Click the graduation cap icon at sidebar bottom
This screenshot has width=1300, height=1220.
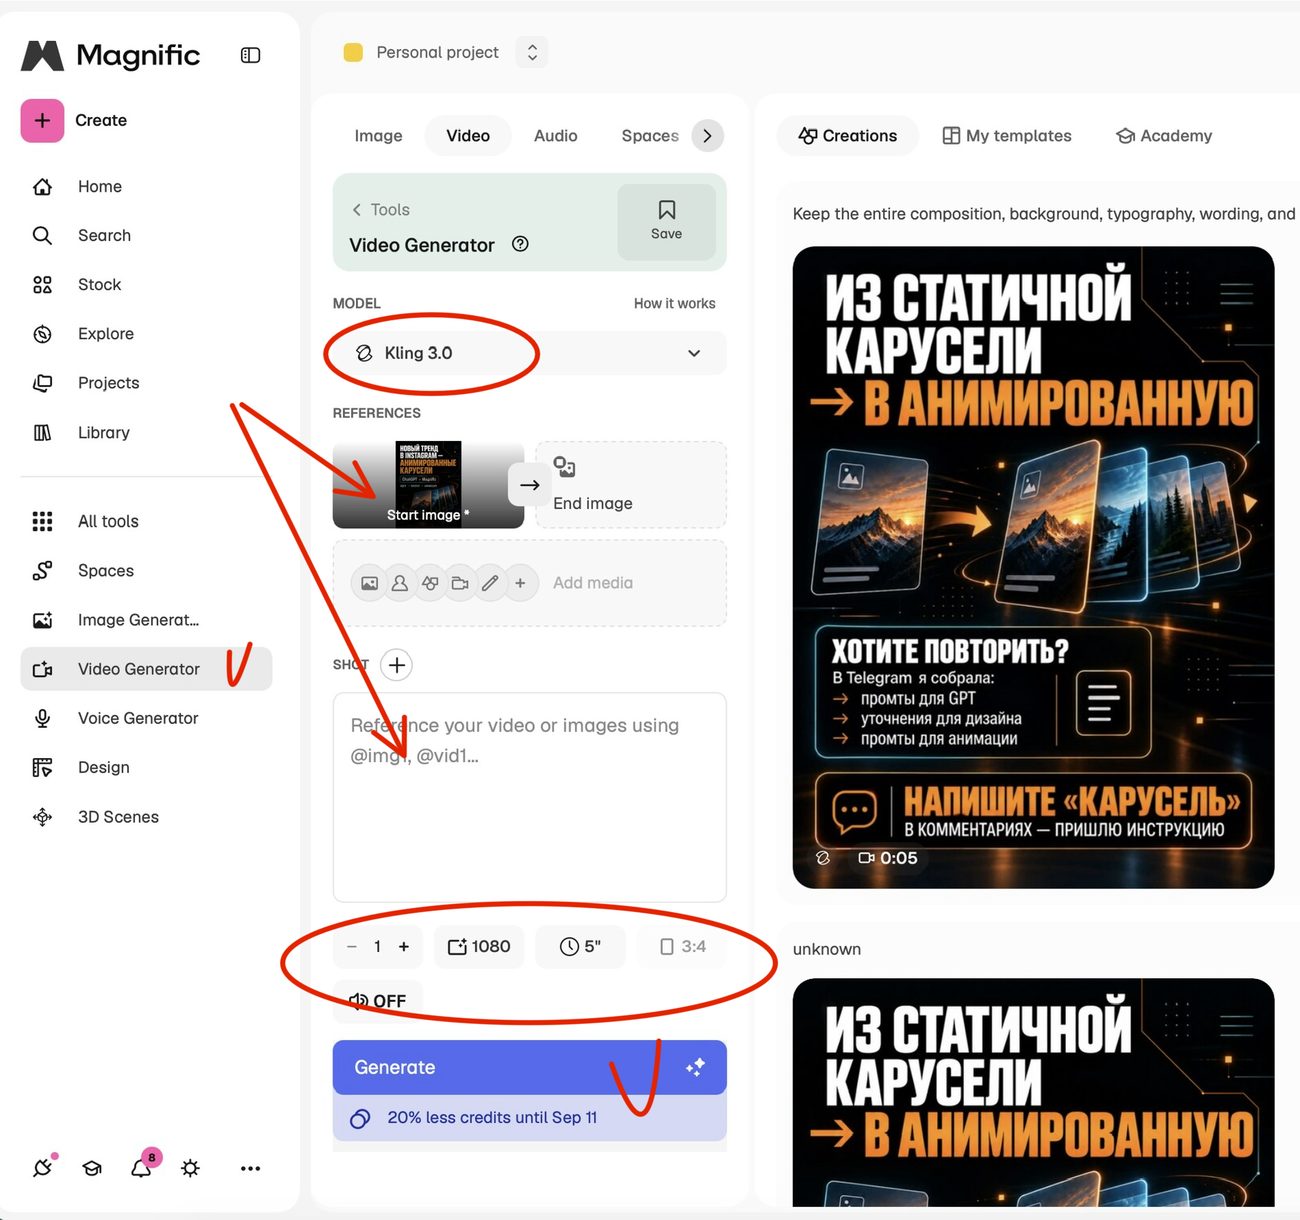[x=92, y=1168]
